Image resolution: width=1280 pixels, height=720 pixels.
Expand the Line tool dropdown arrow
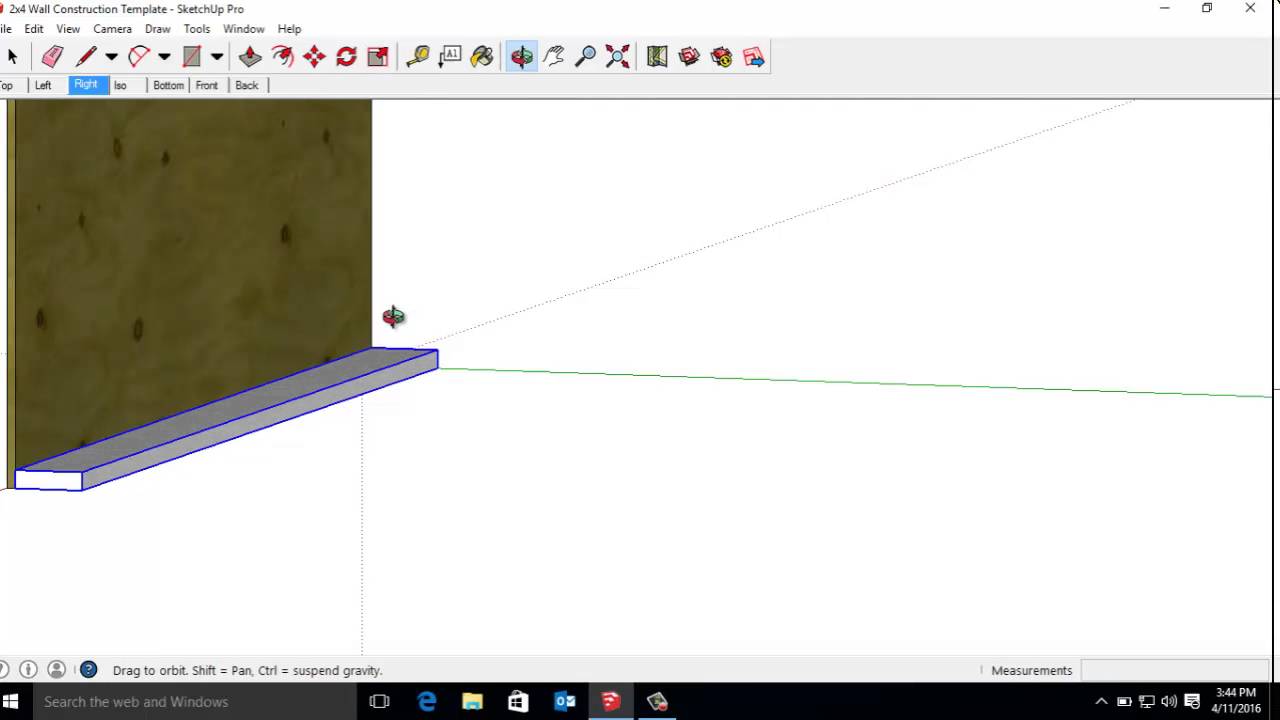coord(111,57)
